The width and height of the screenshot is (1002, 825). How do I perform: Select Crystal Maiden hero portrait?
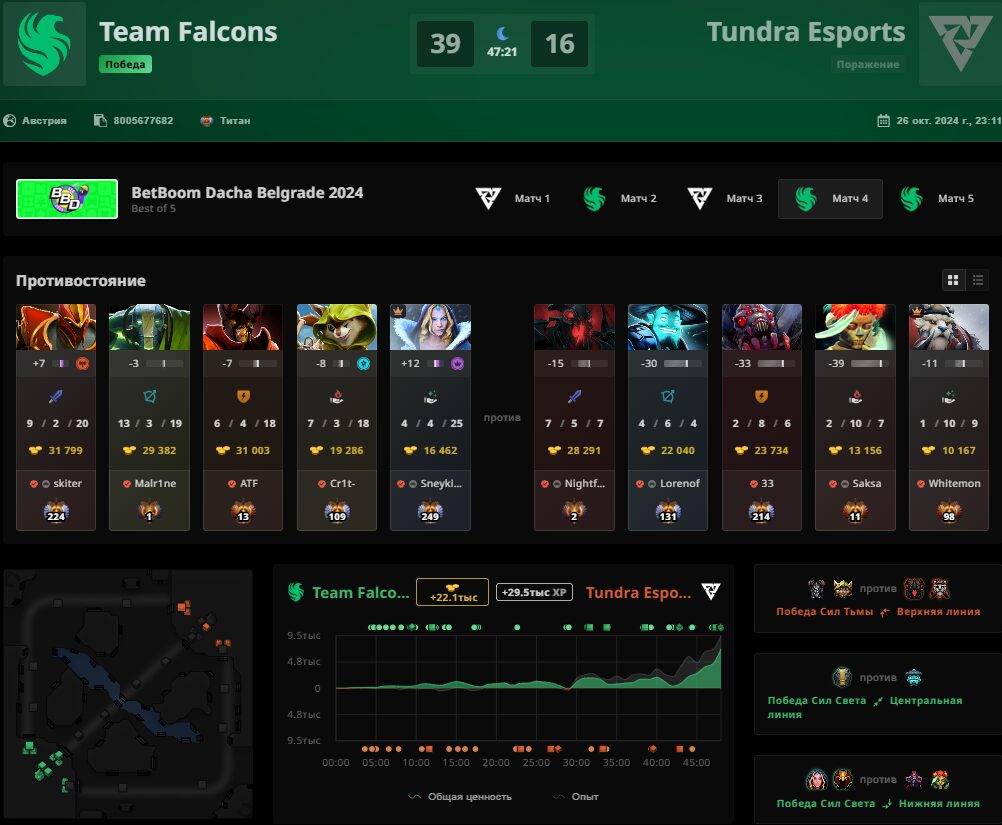(430, 327)
